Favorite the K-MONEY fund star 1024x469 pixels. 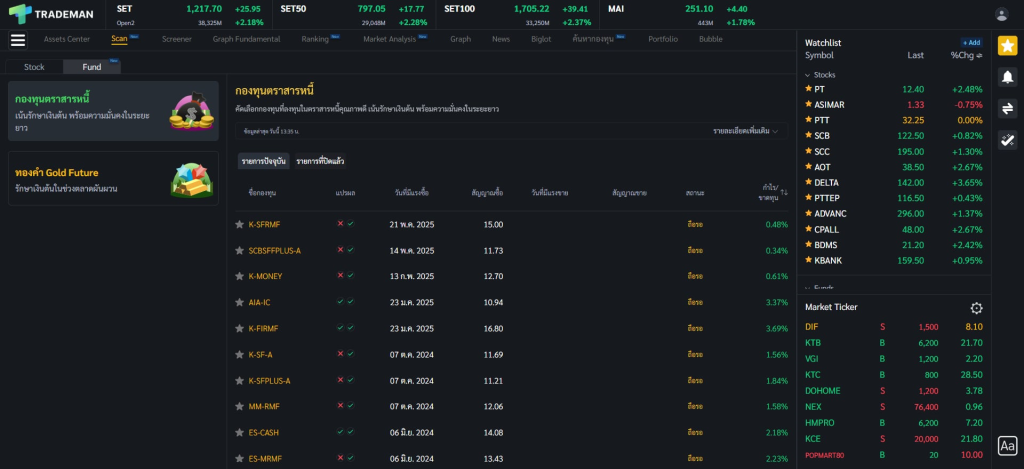coord(240,276)
